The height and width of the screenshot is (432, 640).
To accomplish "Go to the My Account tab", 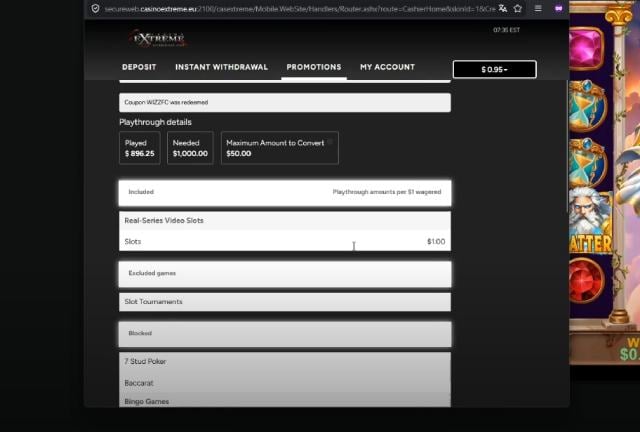I will [x=387, y=67].
